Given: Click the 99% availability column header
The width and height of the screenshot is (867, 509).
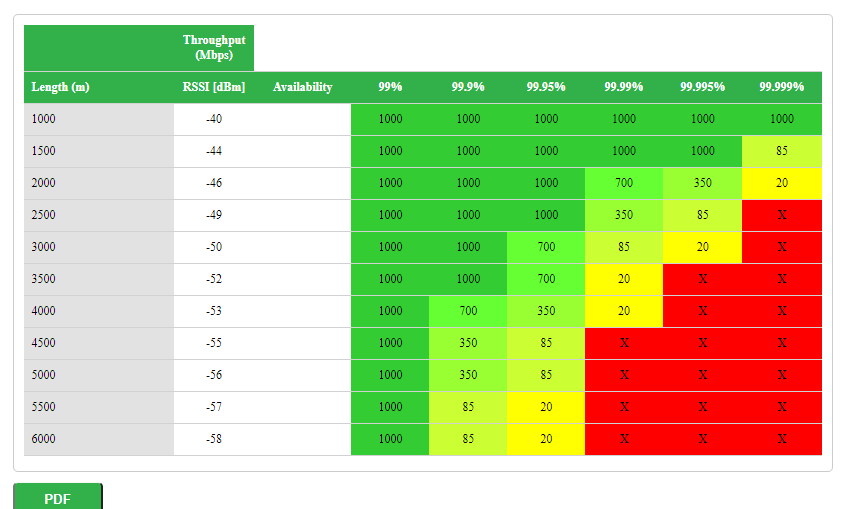Looking at the screenshot, I should 390,87.
